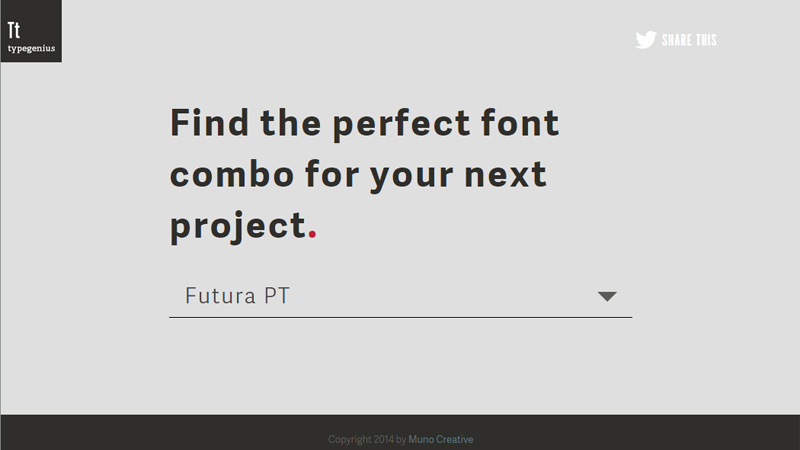Click the word combo in the headline
Image resolution: width=800 pixels, height=450 pixels.
[x=232, y=173]
